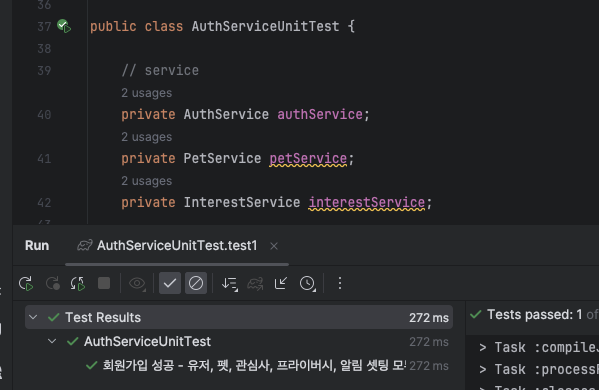This screenshot has width=599, height=390.
Task: Select AuthServiceUnitTest in the test tree
Action: click(147, 341)
